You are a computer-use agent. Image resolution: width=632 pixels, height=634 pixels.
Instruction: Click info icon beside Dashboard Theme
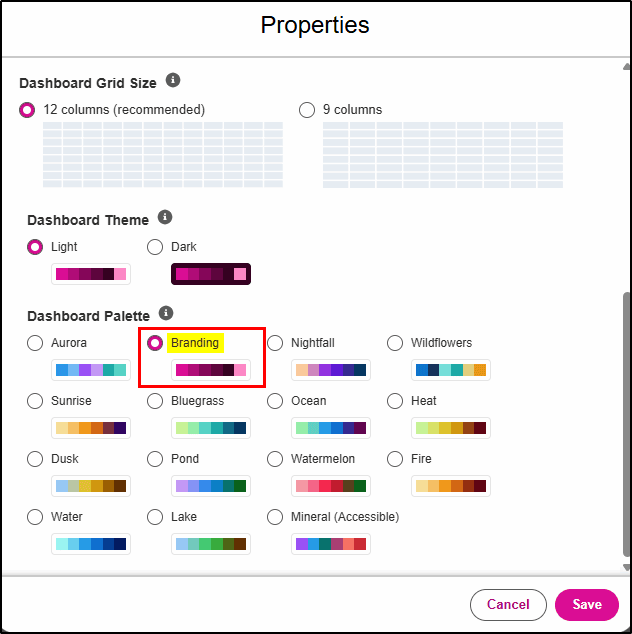(165, 217)
